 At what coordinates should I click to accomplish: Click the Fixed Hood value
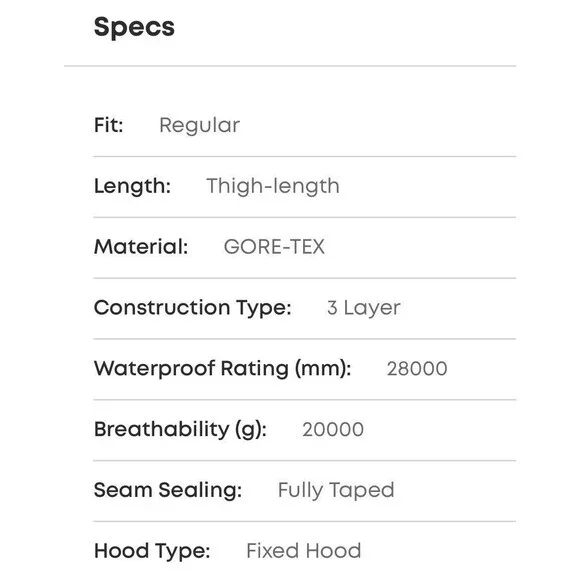304,551
